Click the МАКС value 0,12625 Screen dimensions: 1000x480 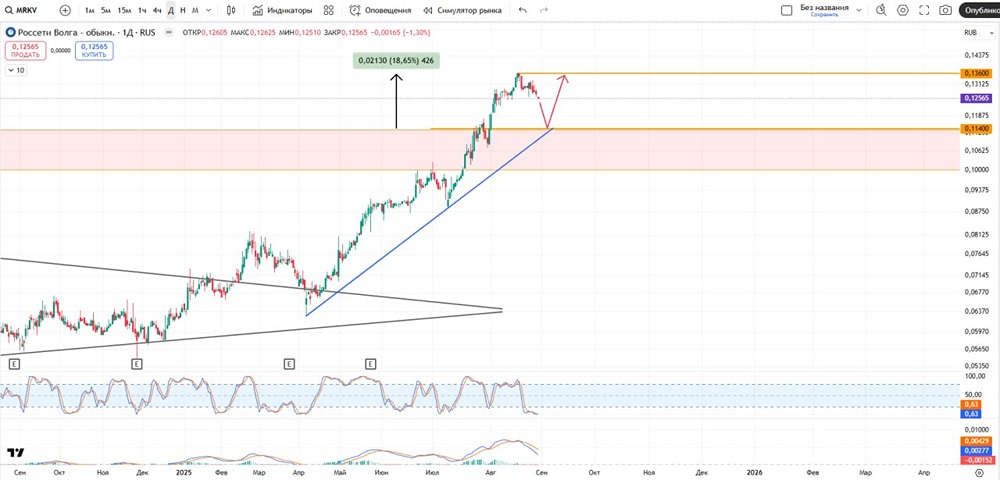click(x=262, y=32)
